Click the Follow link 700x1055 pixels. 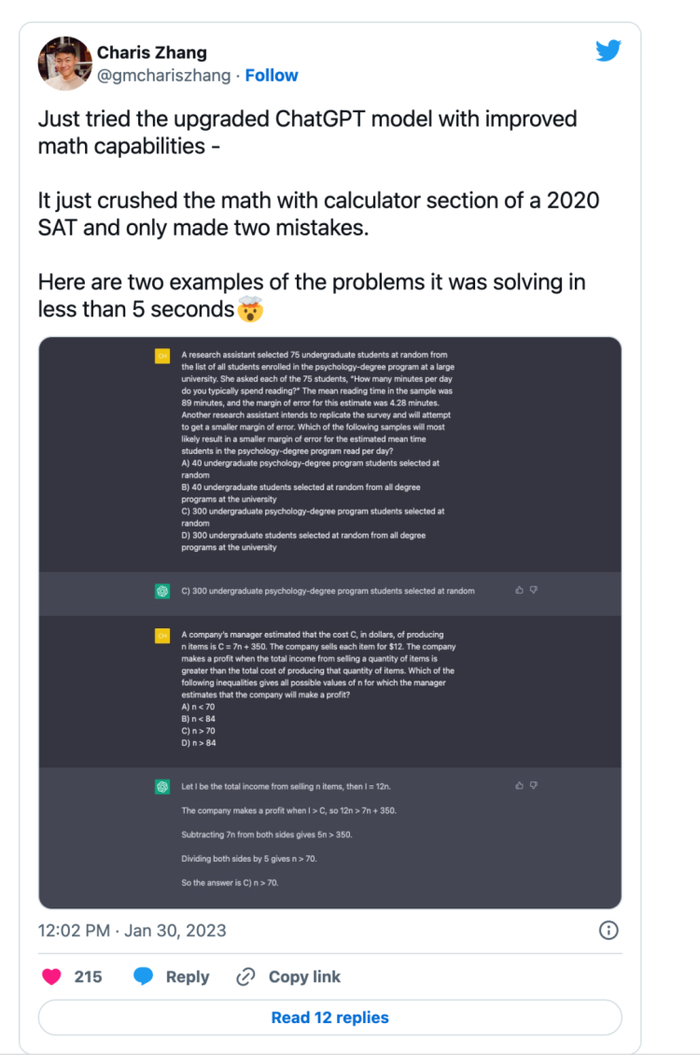(x=271, y=74)
